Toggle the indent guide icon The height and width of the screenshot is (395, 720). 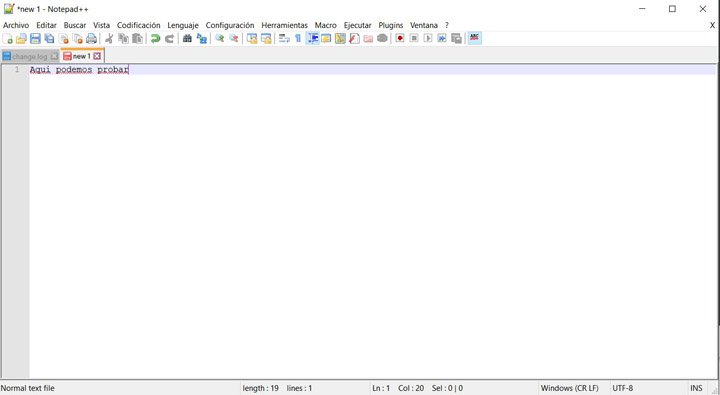312,39
